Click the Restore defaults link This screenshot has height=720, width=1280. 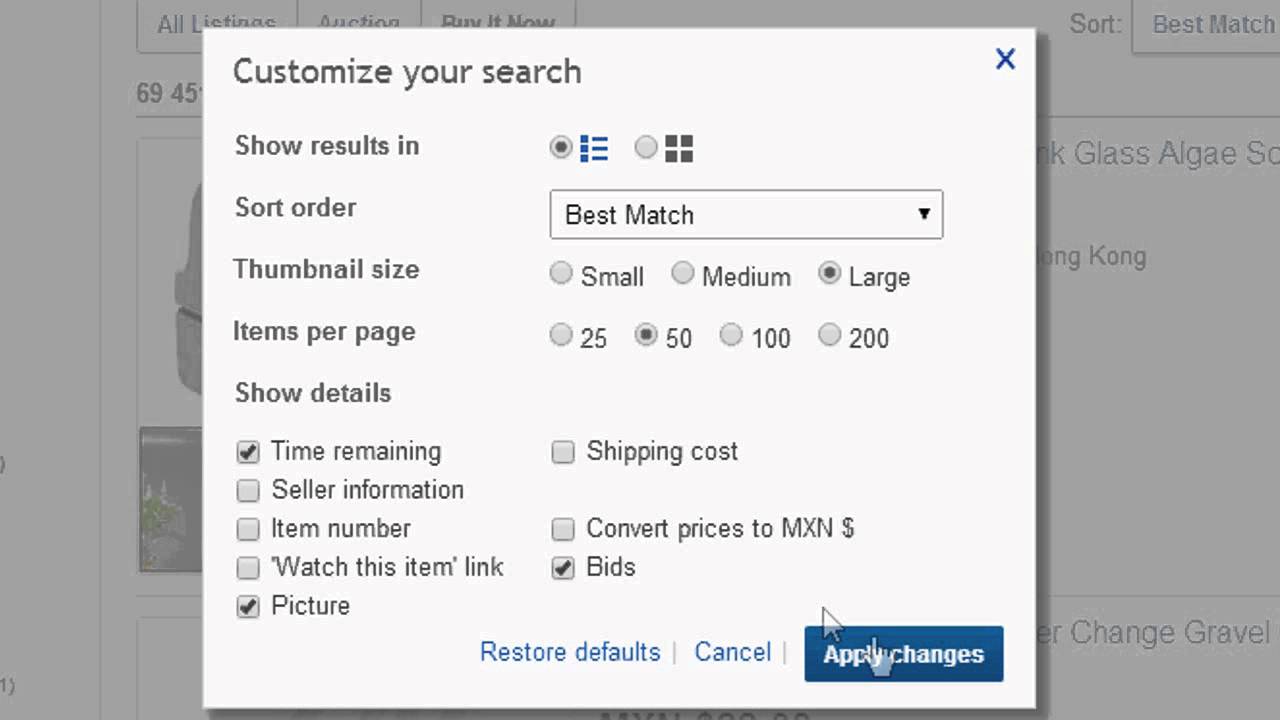[x=570, y=653]
